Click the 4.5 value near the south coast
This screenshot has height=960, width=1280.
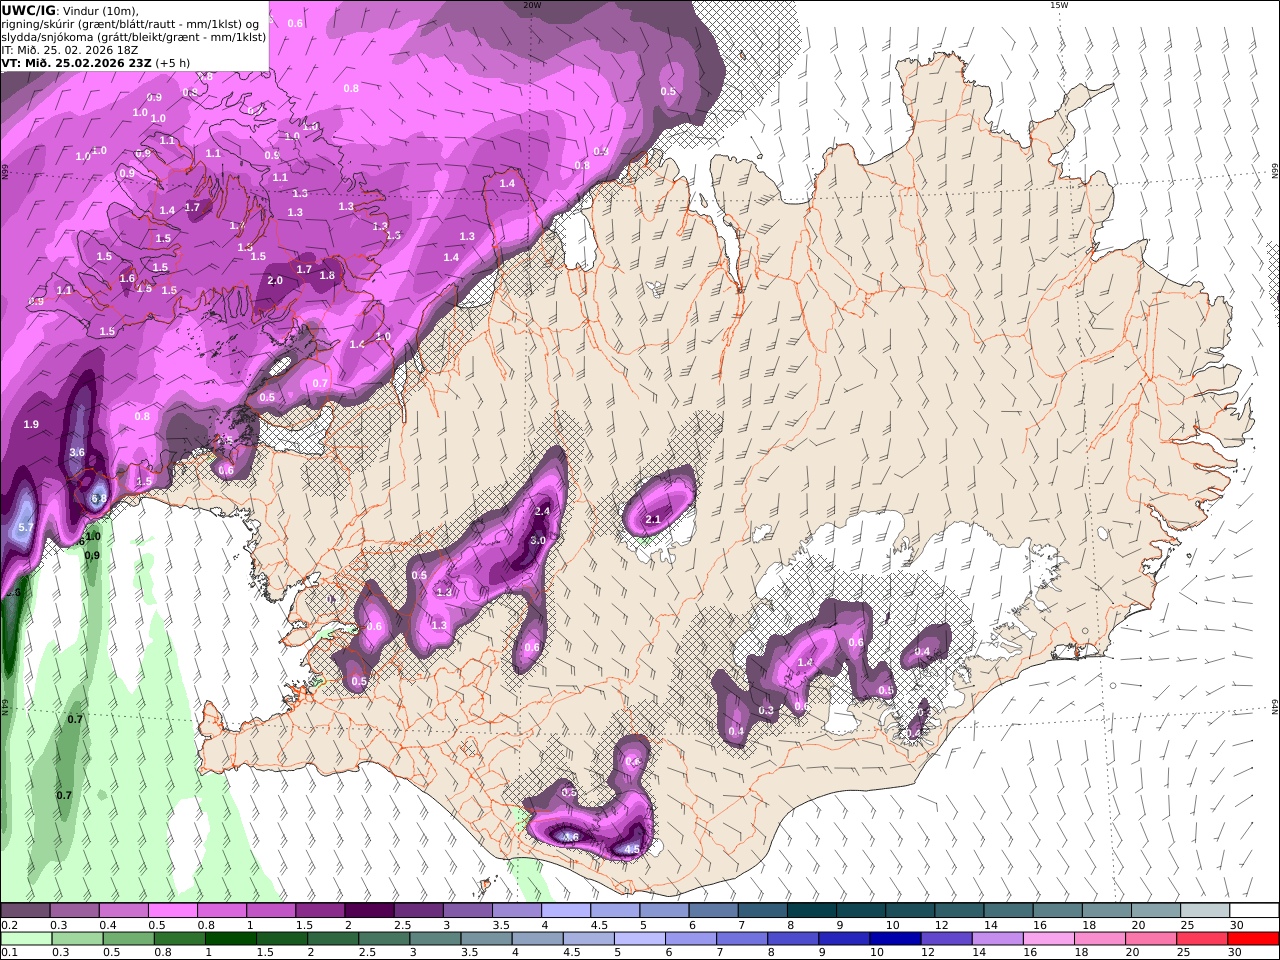tap(632, 850)
